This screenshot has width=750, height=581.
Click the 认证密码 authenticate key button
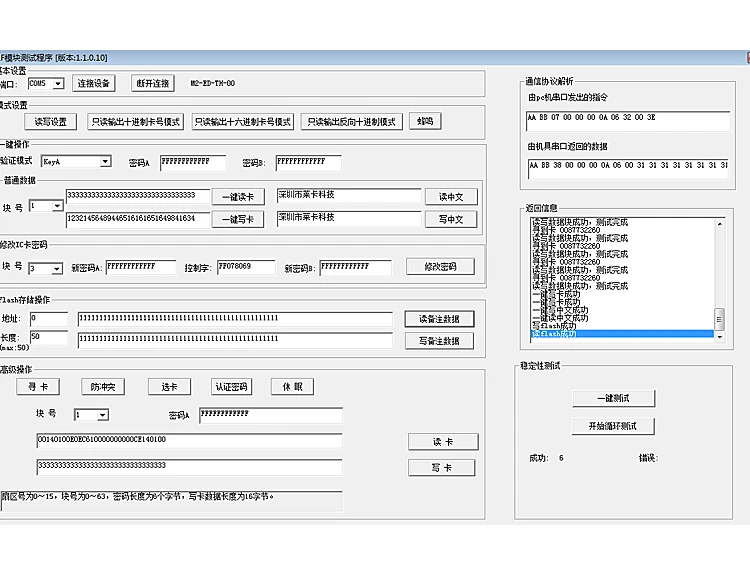click(x=232, y=387)
